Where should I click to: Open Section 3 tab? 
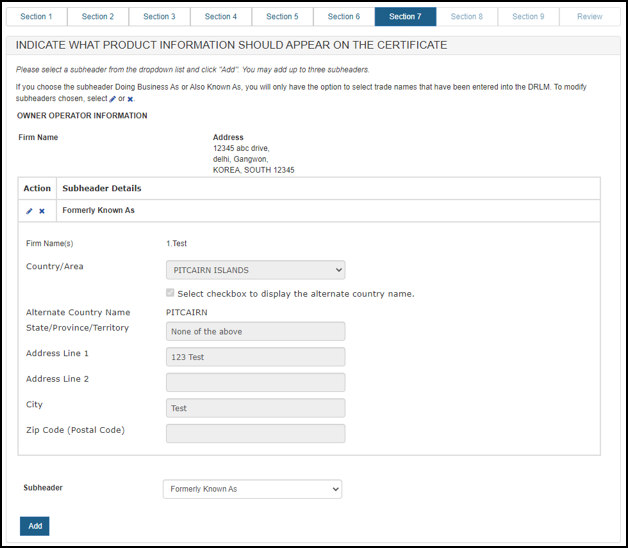[x=159, y=17]
